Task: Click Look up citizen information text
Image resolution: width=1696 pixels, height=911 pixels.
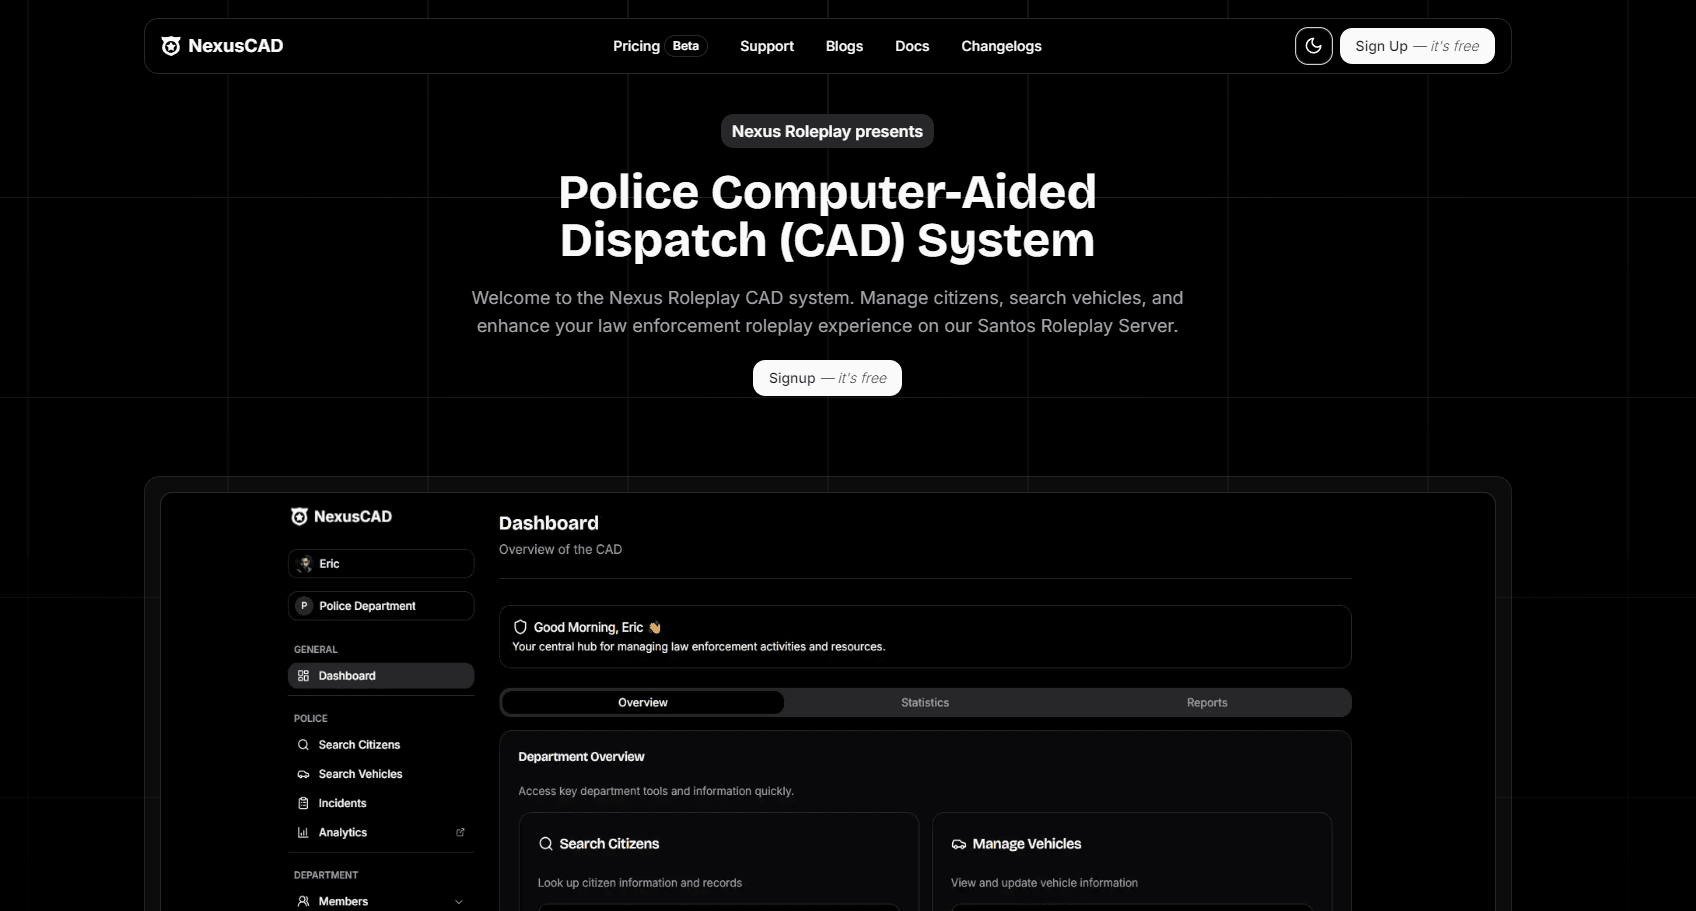Action: (x=640, y=883)
